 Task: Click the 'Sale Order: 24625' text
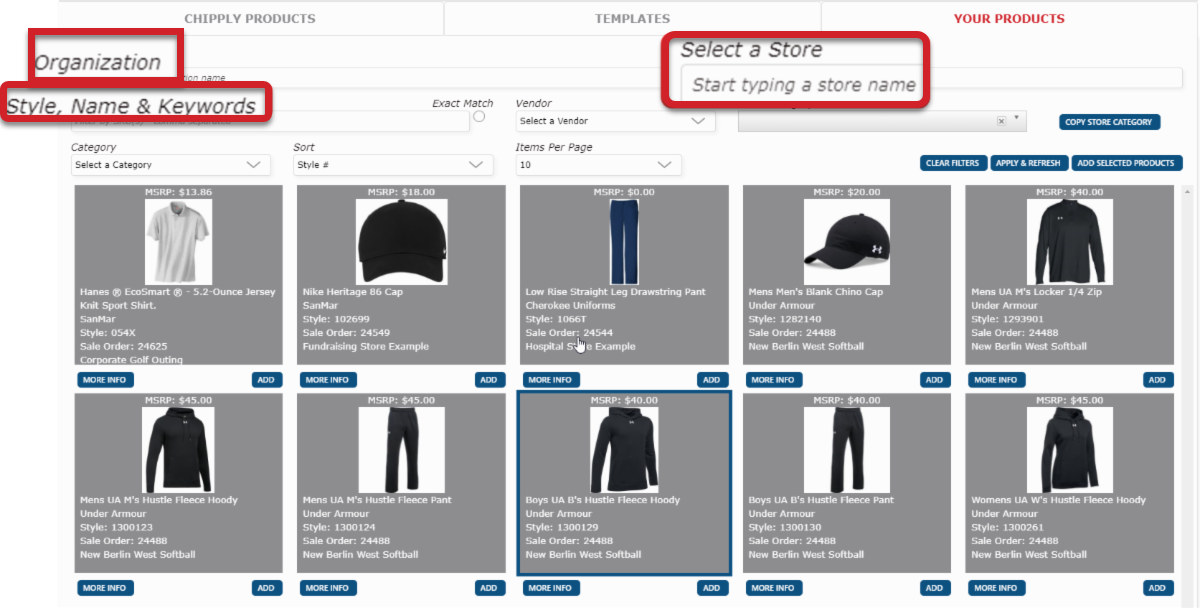tap(122, 347)
